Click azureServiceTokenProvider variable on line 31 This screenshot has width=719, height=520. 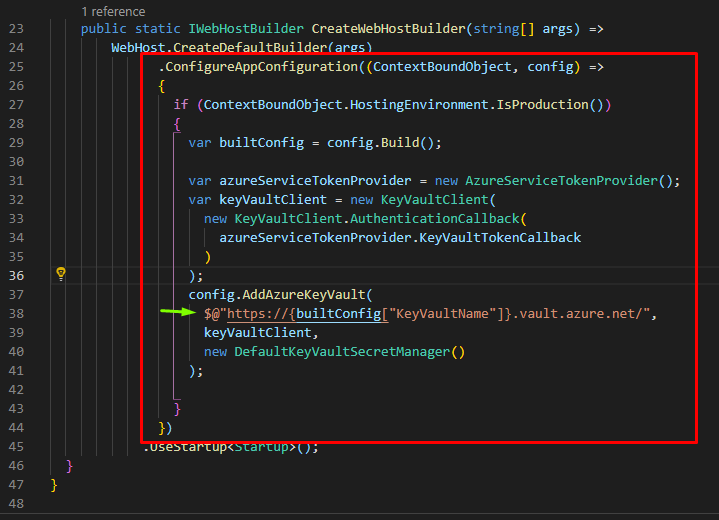(315, 181)
